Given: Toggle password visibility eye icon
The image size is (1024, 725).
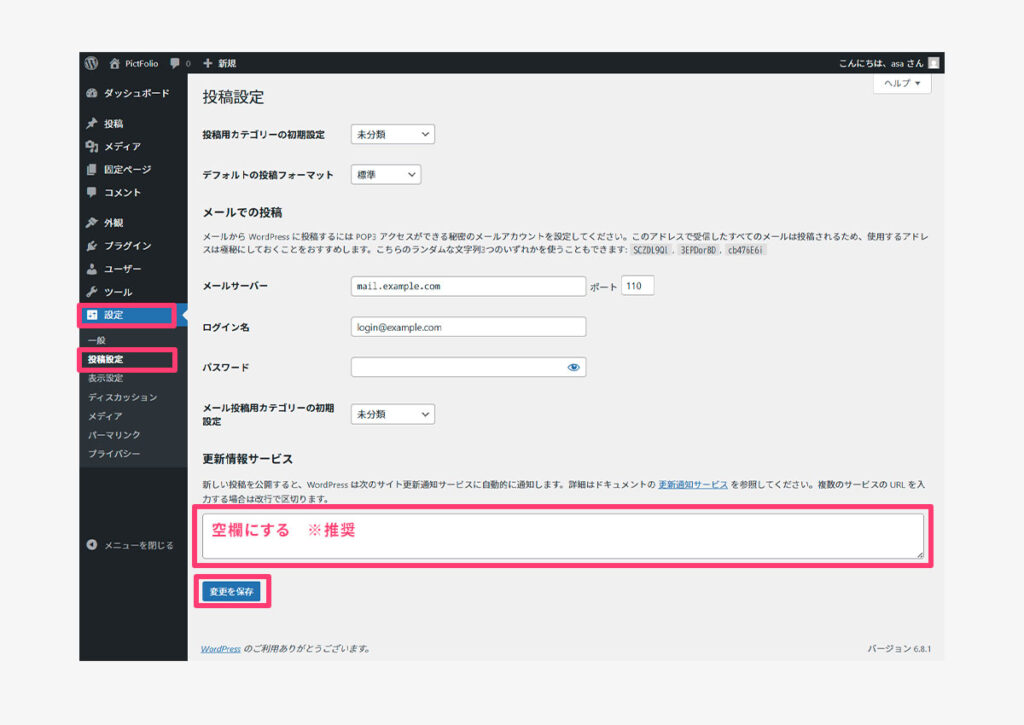Looking at the screenshot, I should pos(573,368).
